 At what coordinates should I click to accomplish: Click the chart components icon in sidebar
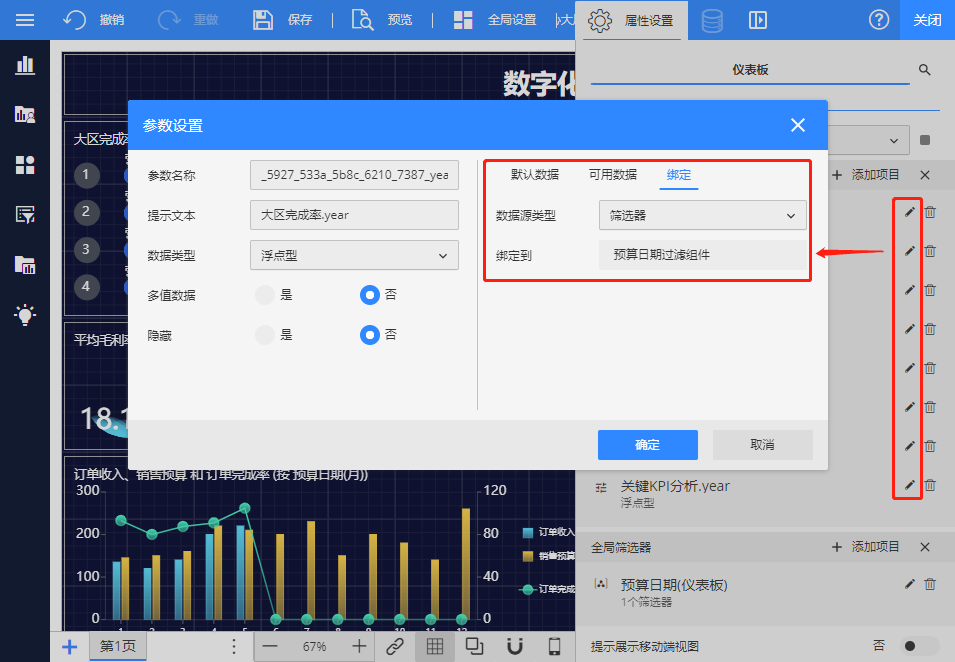[x=25, y=66]
